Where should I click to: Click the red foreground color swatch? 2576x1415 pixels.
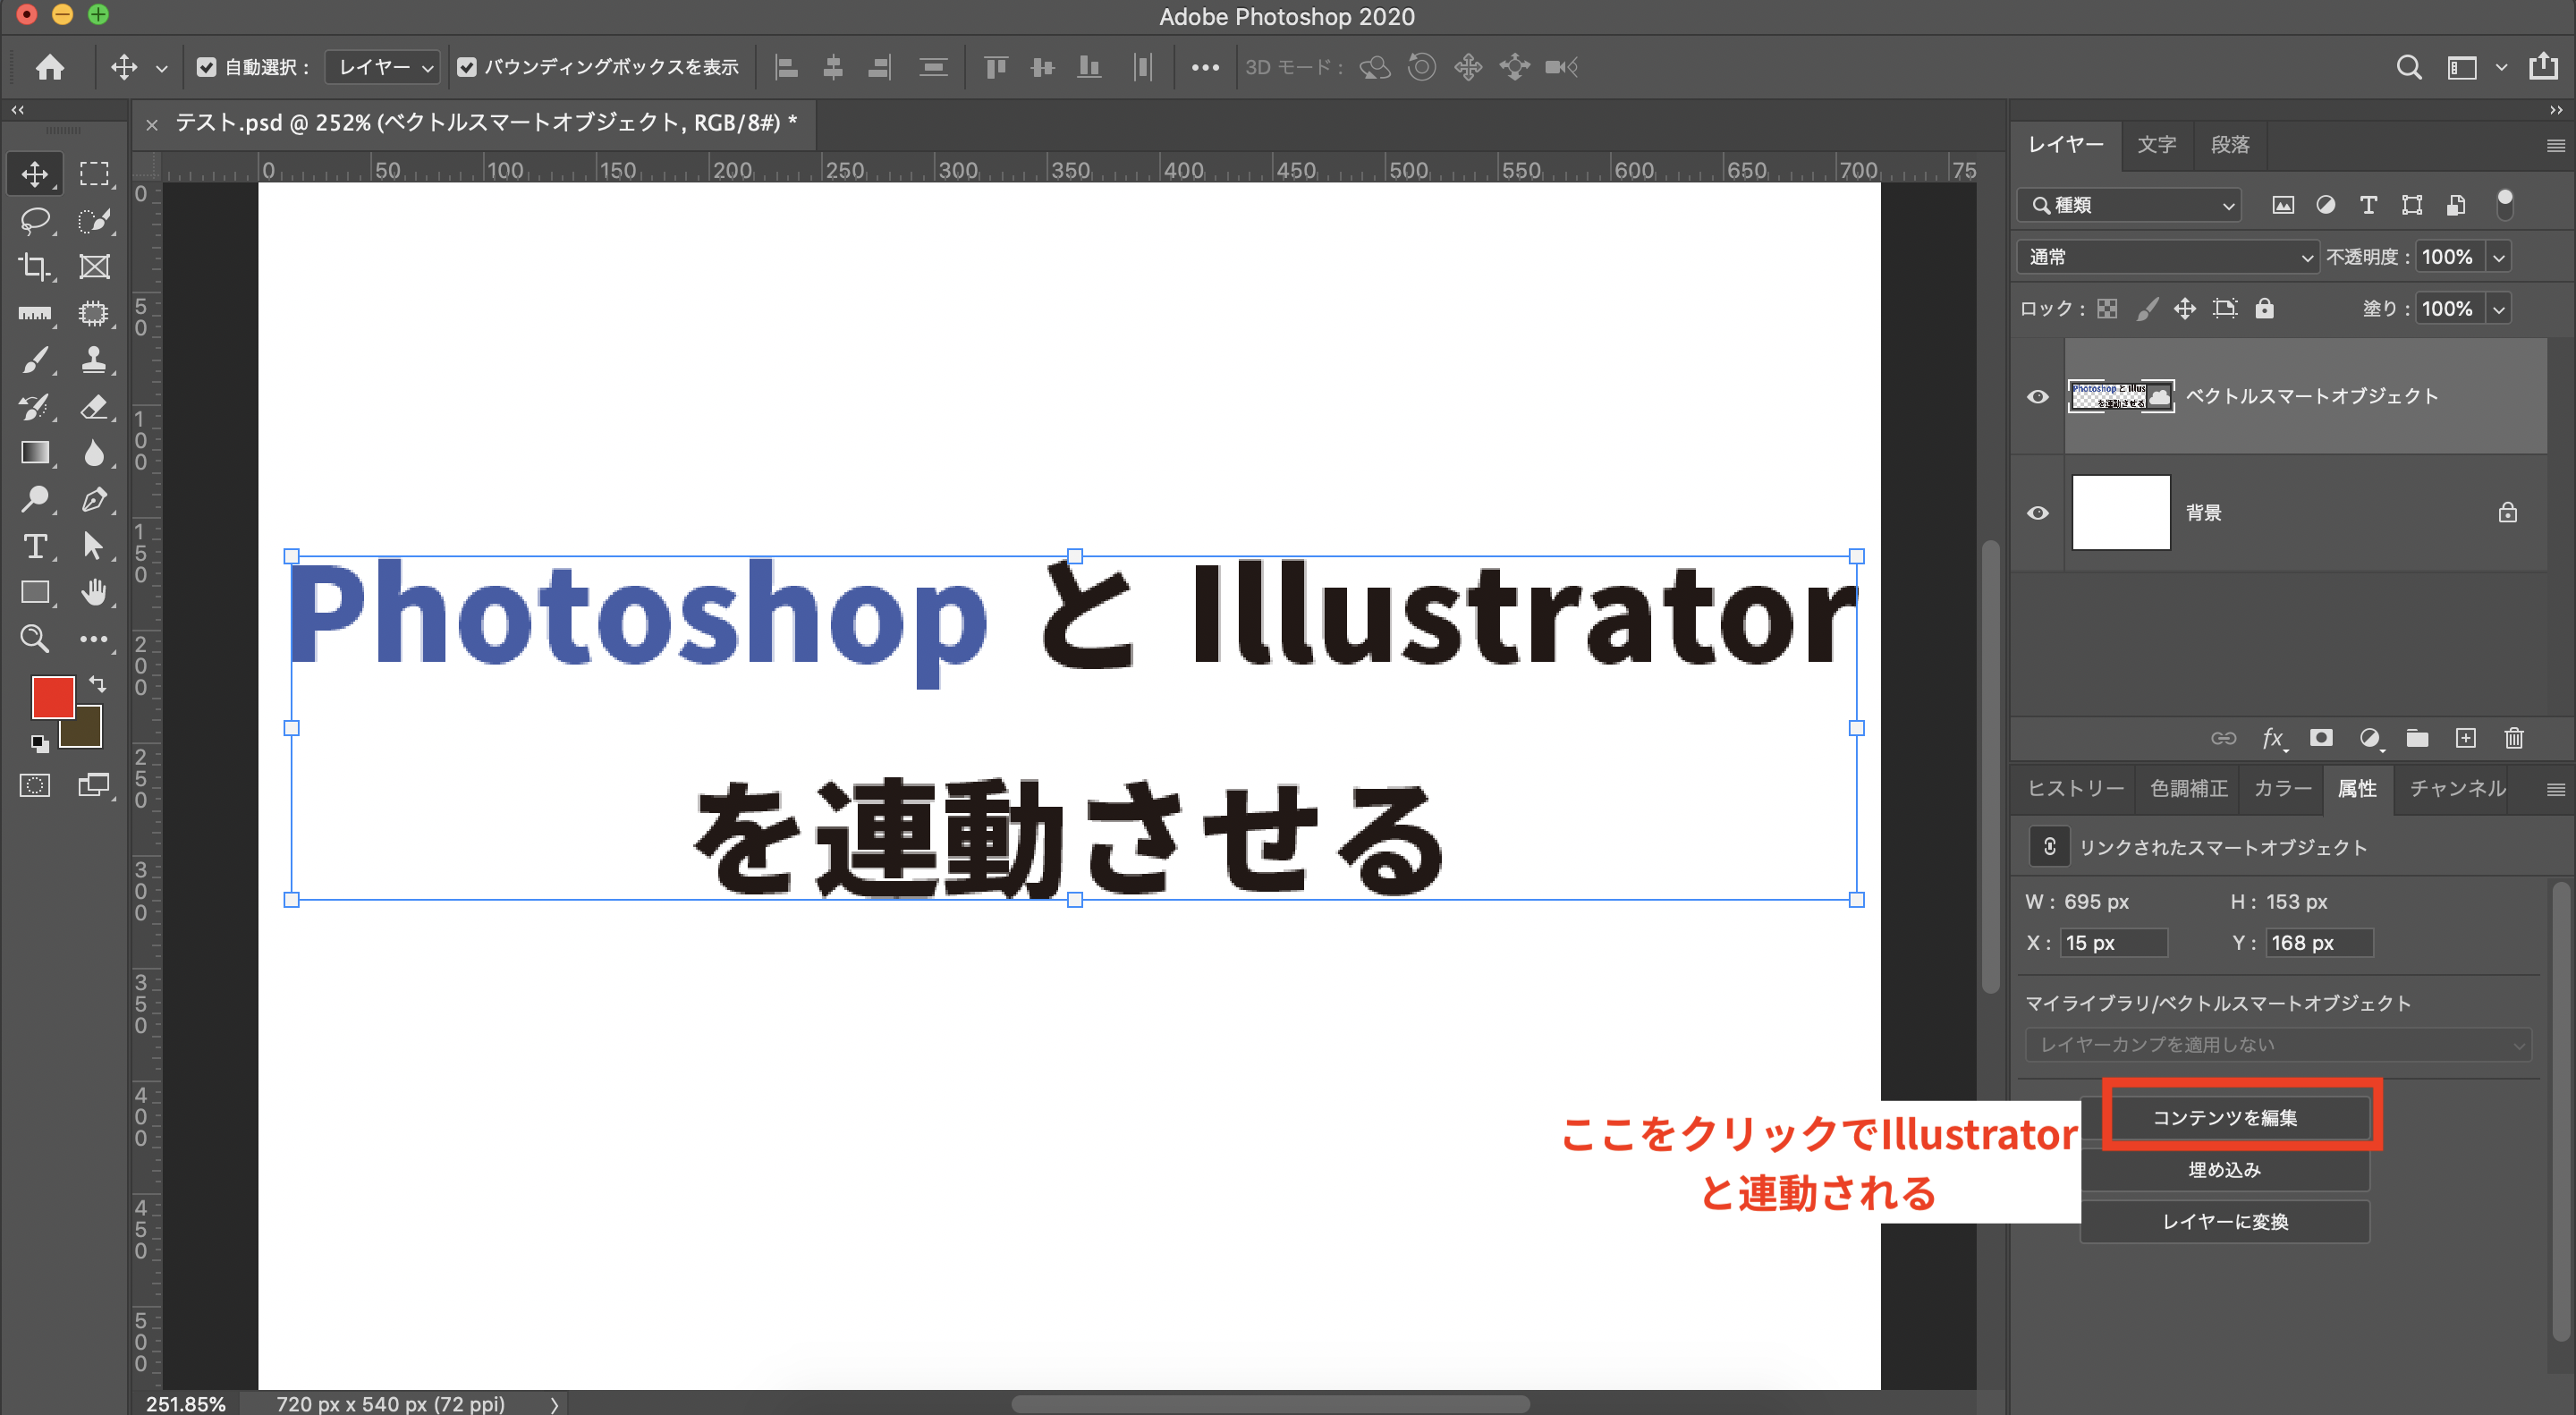coord(52,698)
